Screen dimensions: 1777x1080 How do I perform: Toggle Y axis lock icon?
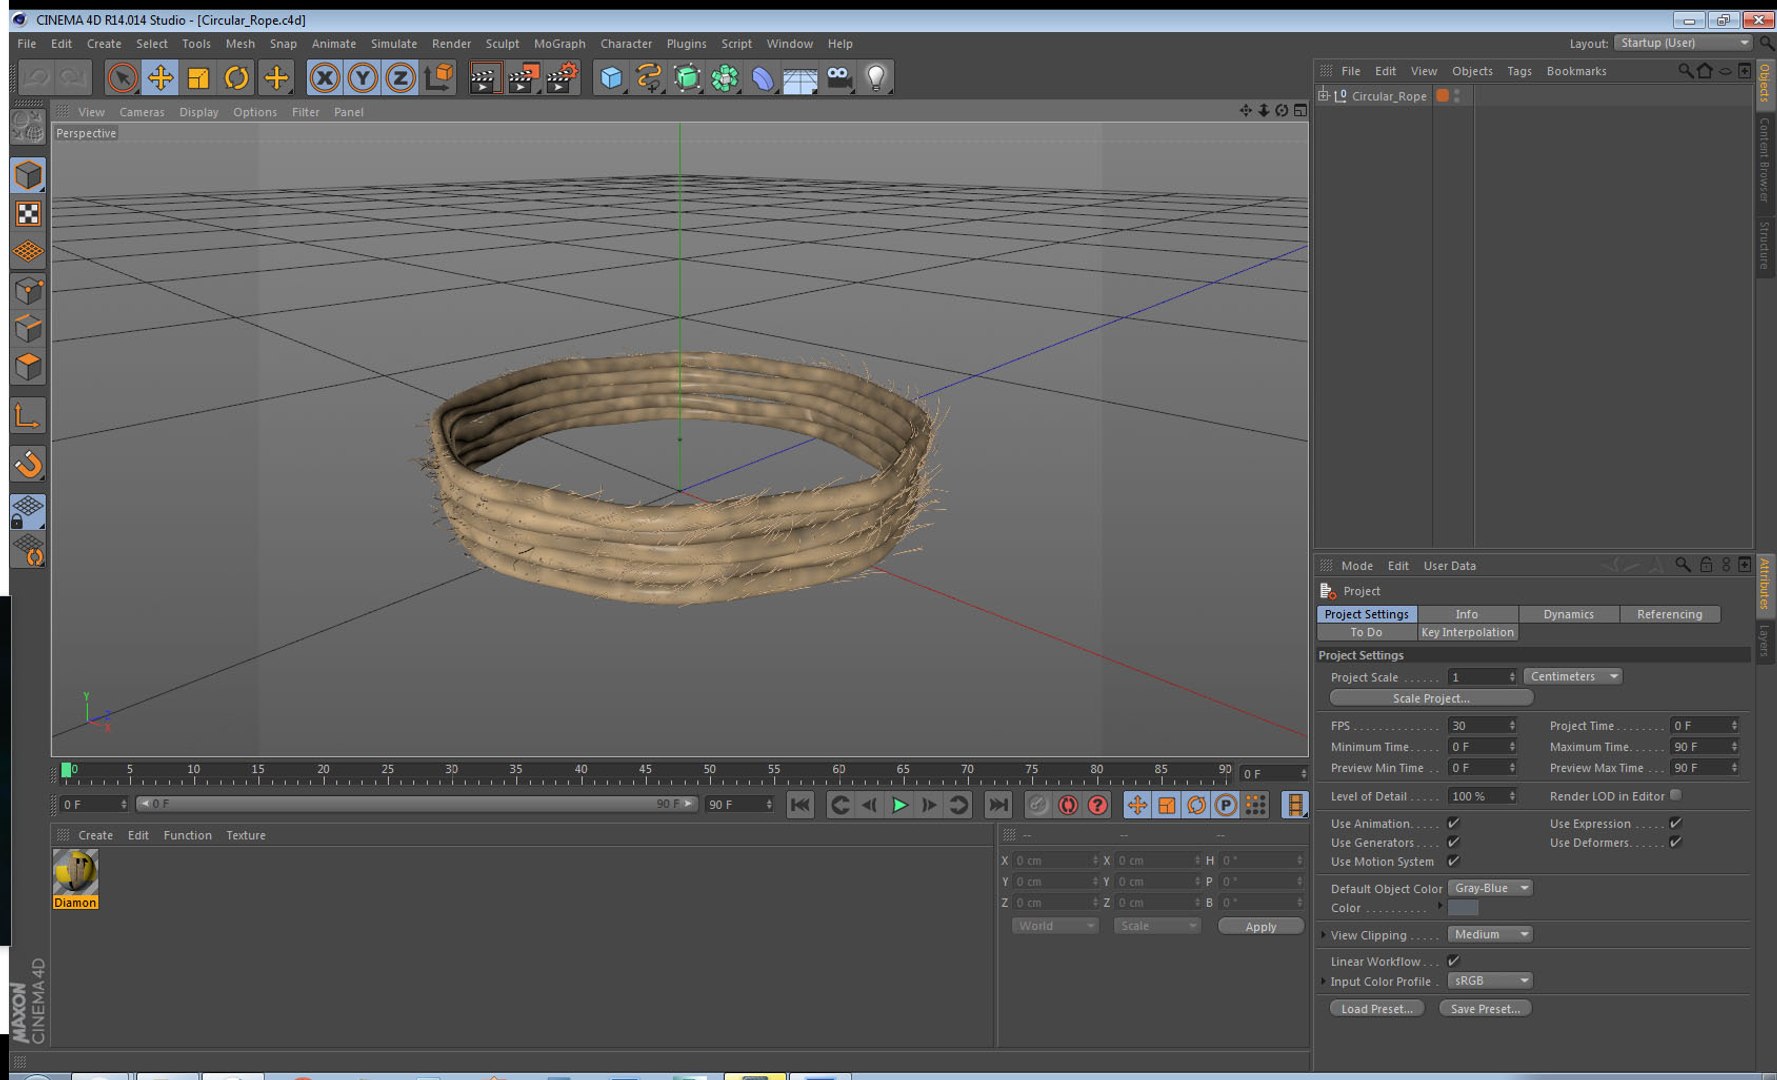(x=362, y=78)
